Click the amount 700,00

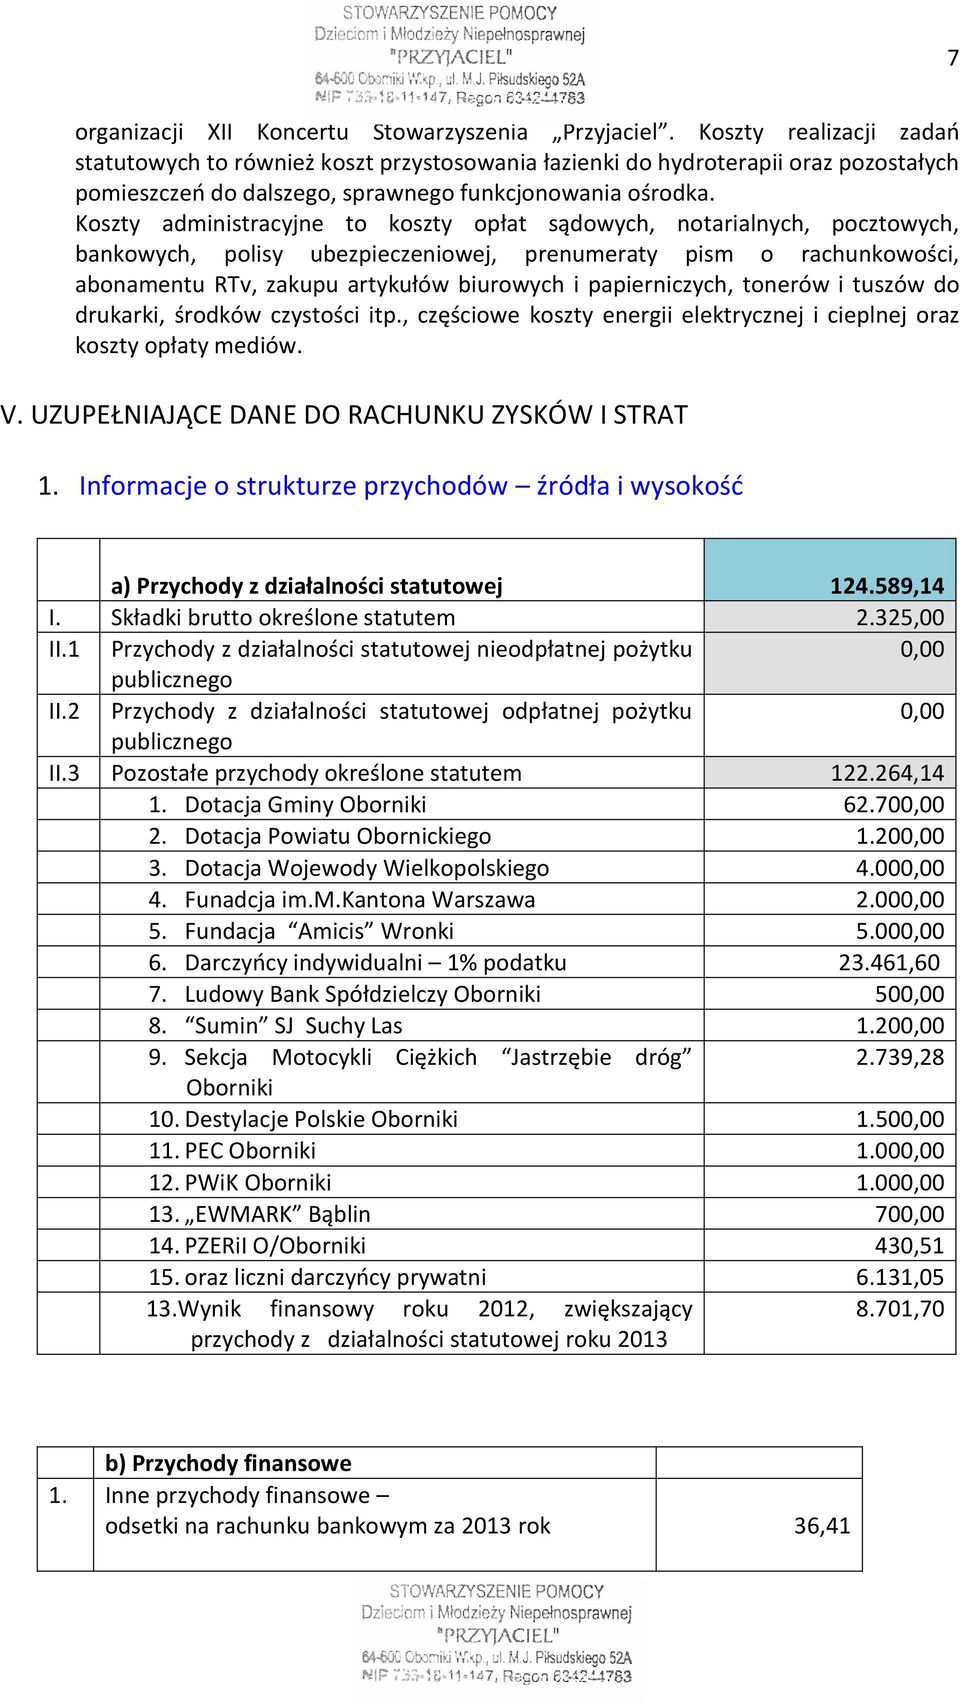[910, 1214]
